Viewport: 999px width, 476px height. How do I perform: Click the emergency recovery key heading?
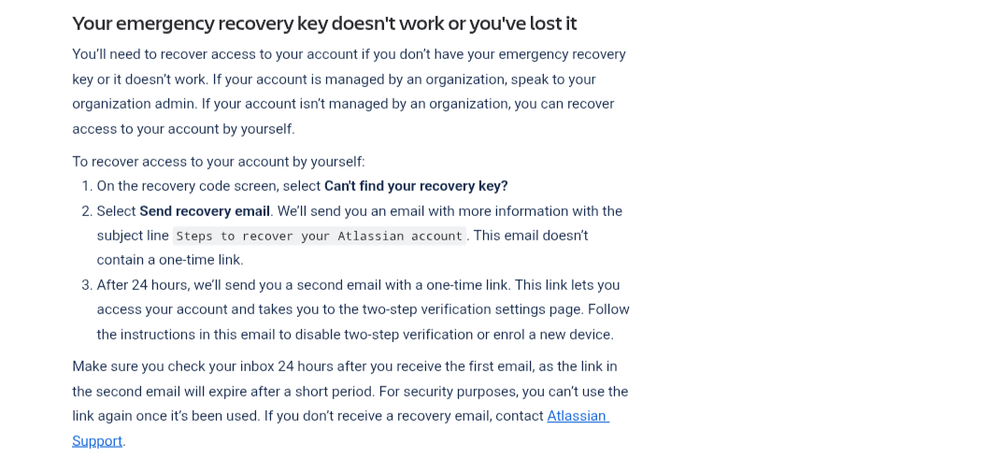(324, 24)
